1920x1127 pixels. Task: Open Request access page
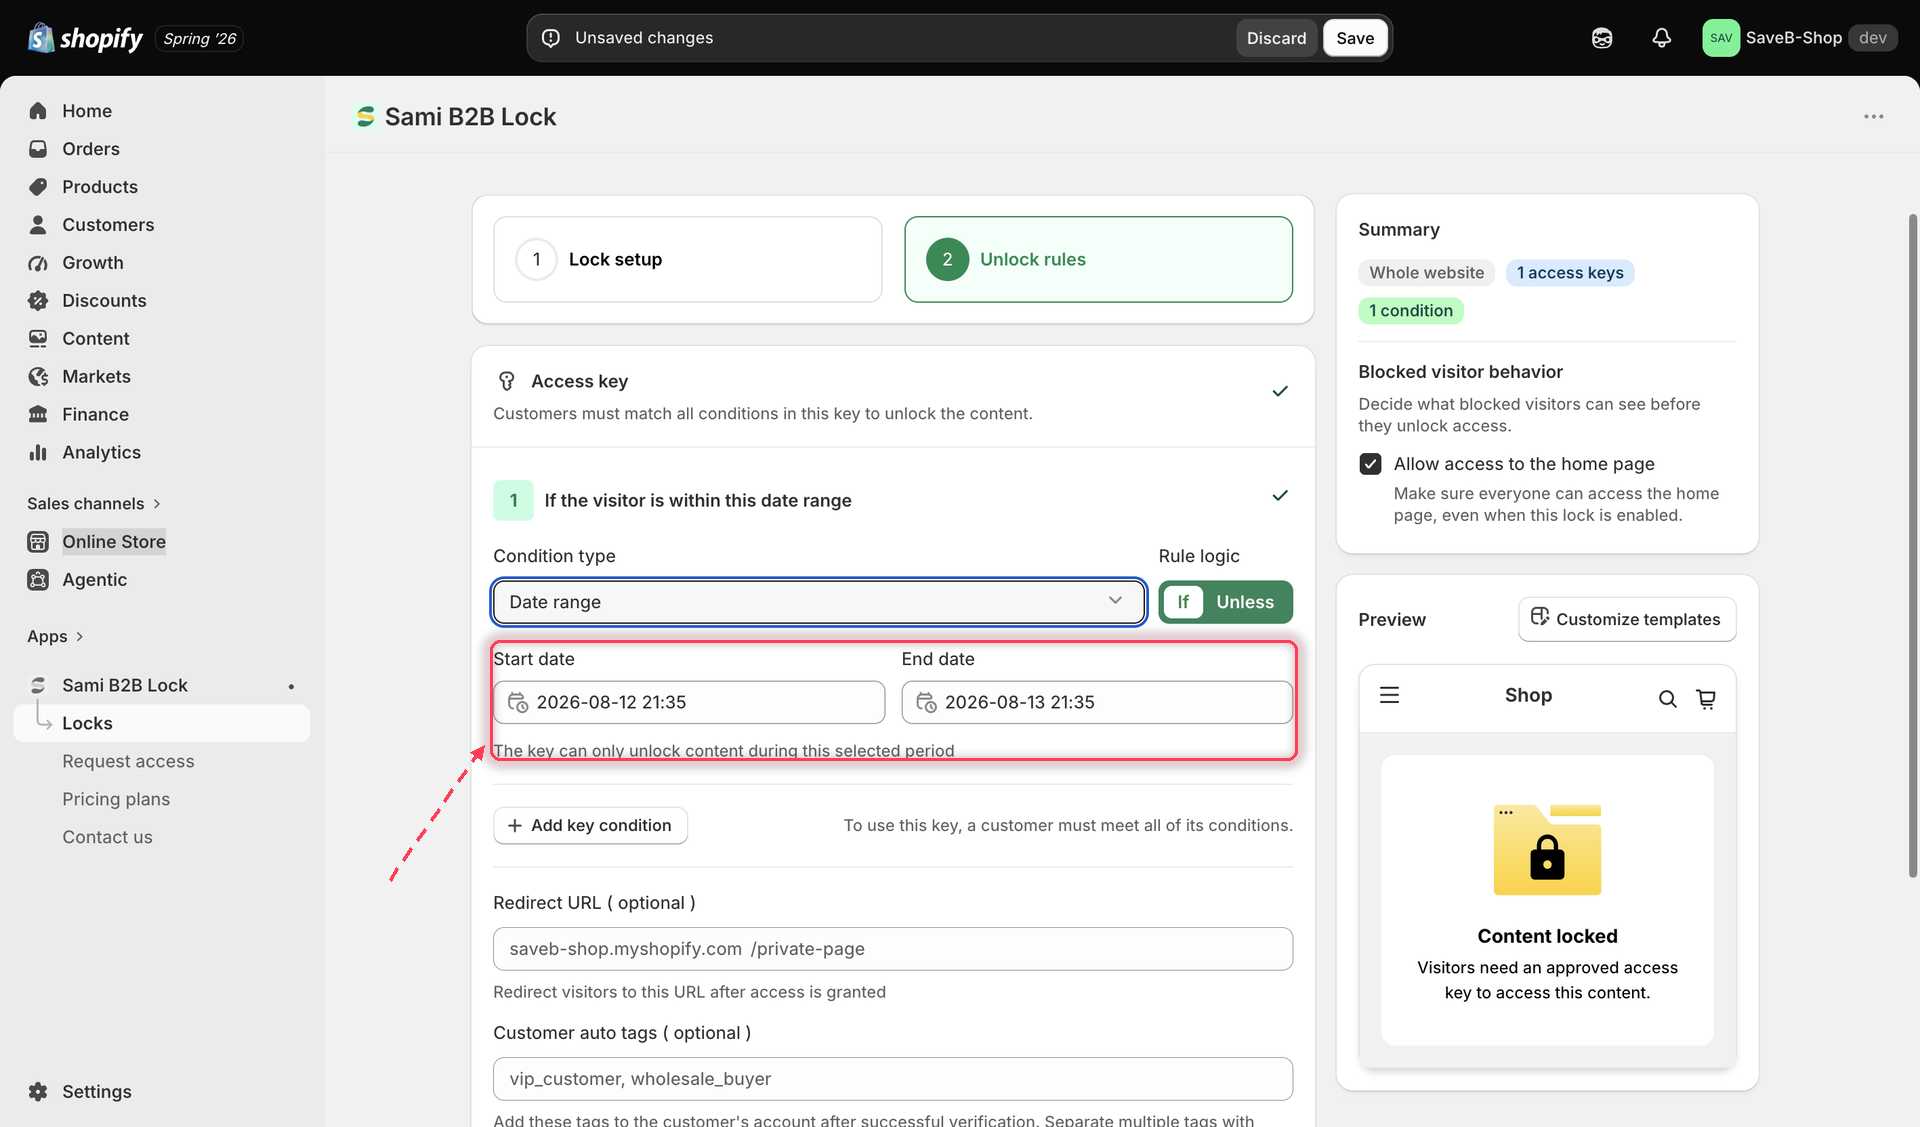point(128,762)
